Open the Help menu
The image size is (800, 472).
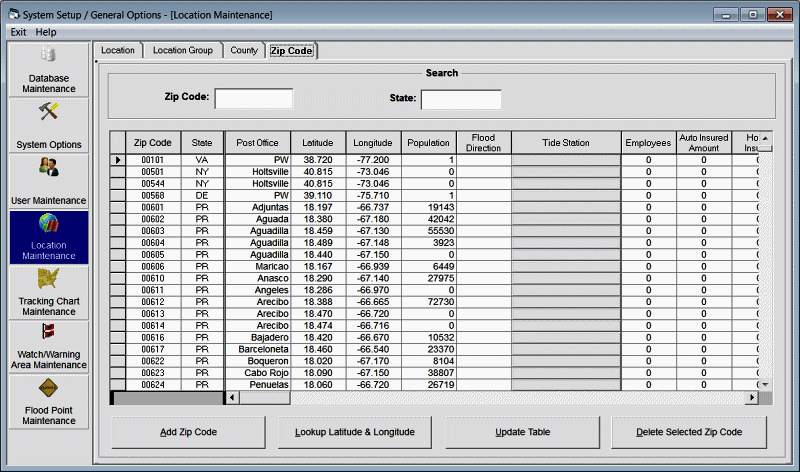click(x=46, y=32)
